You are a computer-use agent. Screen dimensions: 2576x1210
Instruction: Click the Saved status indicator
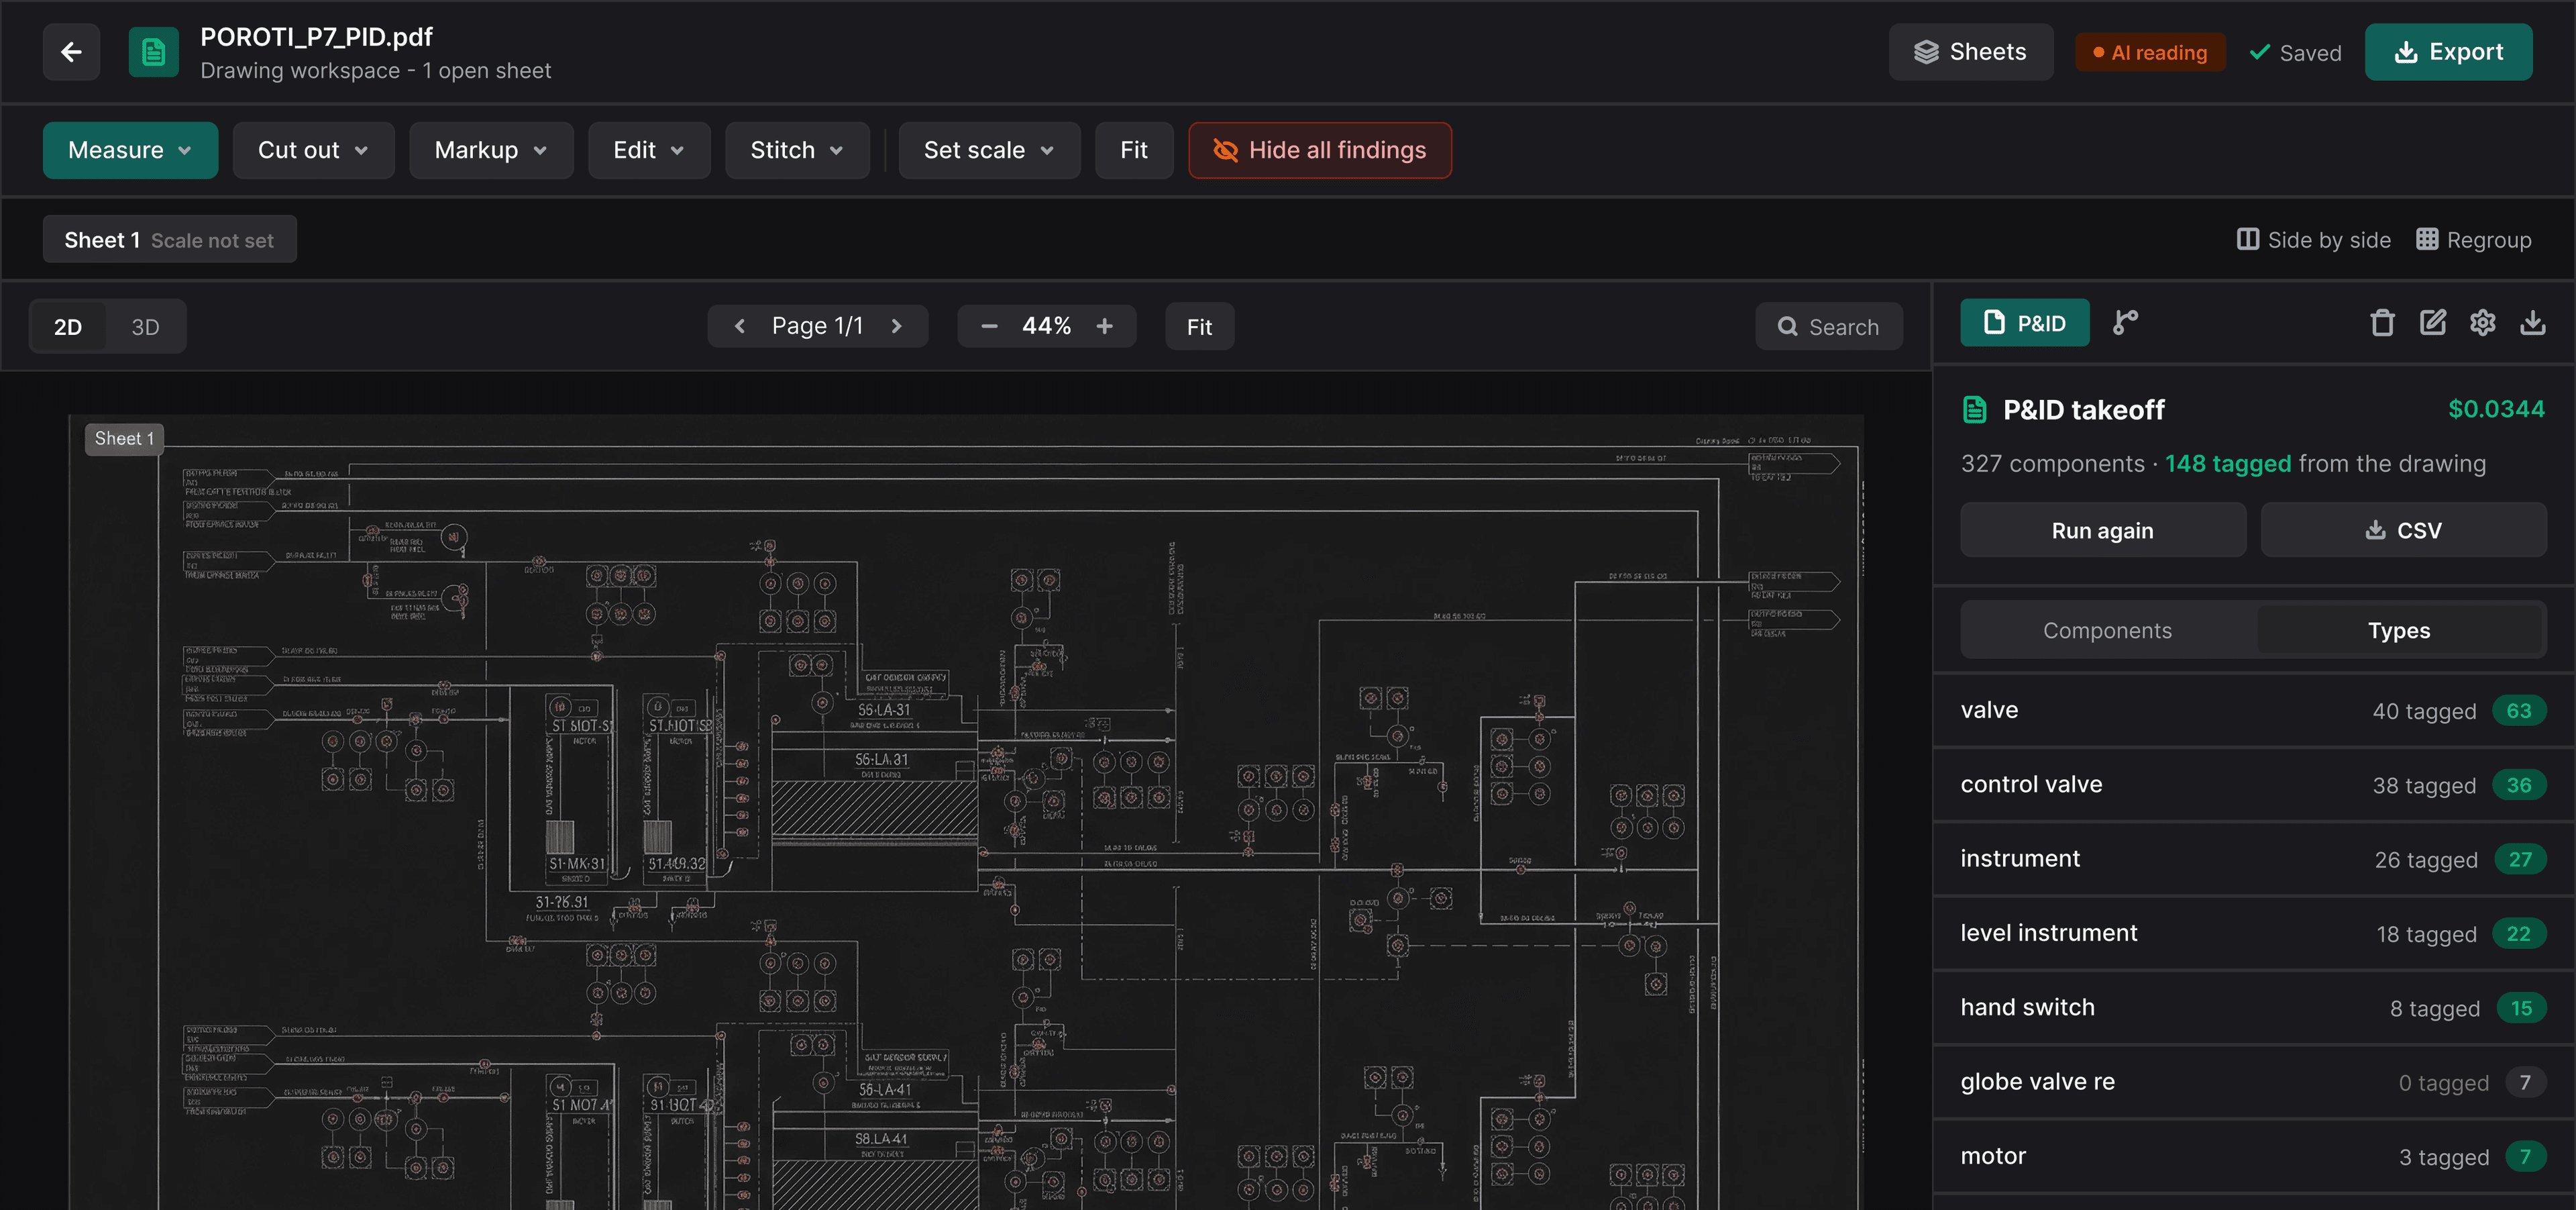[2295, 53]
